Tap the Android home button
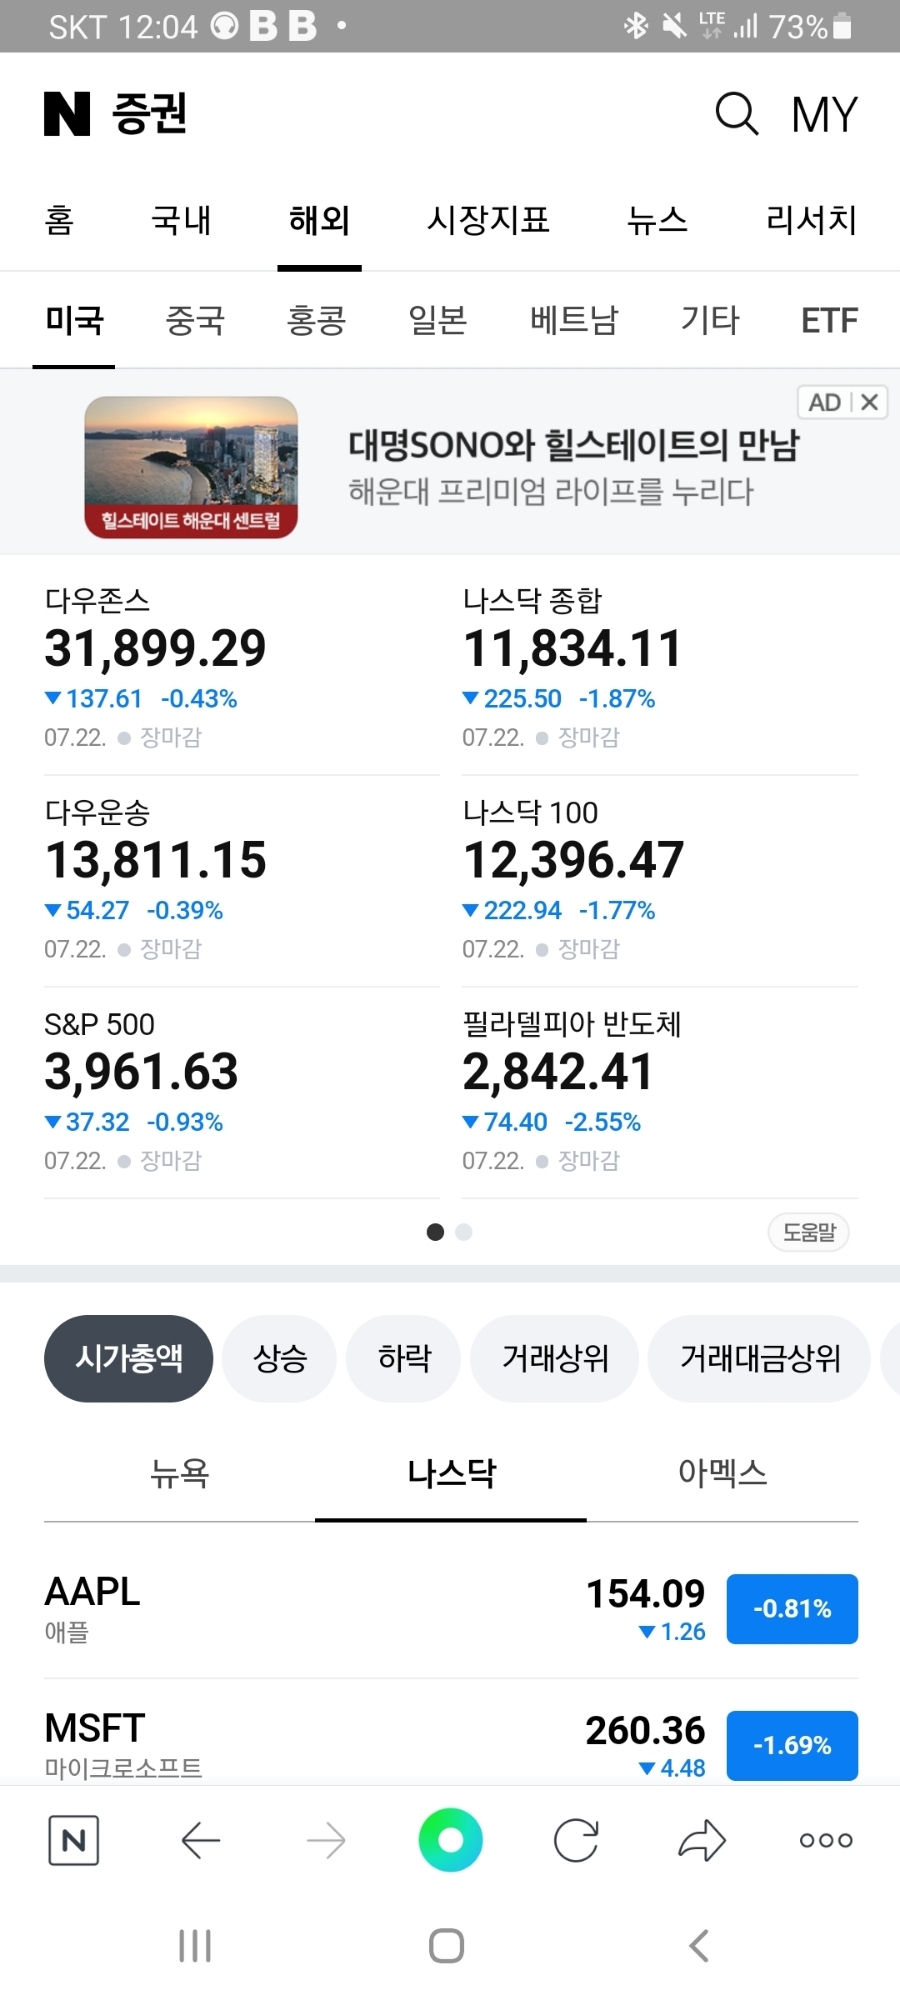 click(x=447, y=1946)
